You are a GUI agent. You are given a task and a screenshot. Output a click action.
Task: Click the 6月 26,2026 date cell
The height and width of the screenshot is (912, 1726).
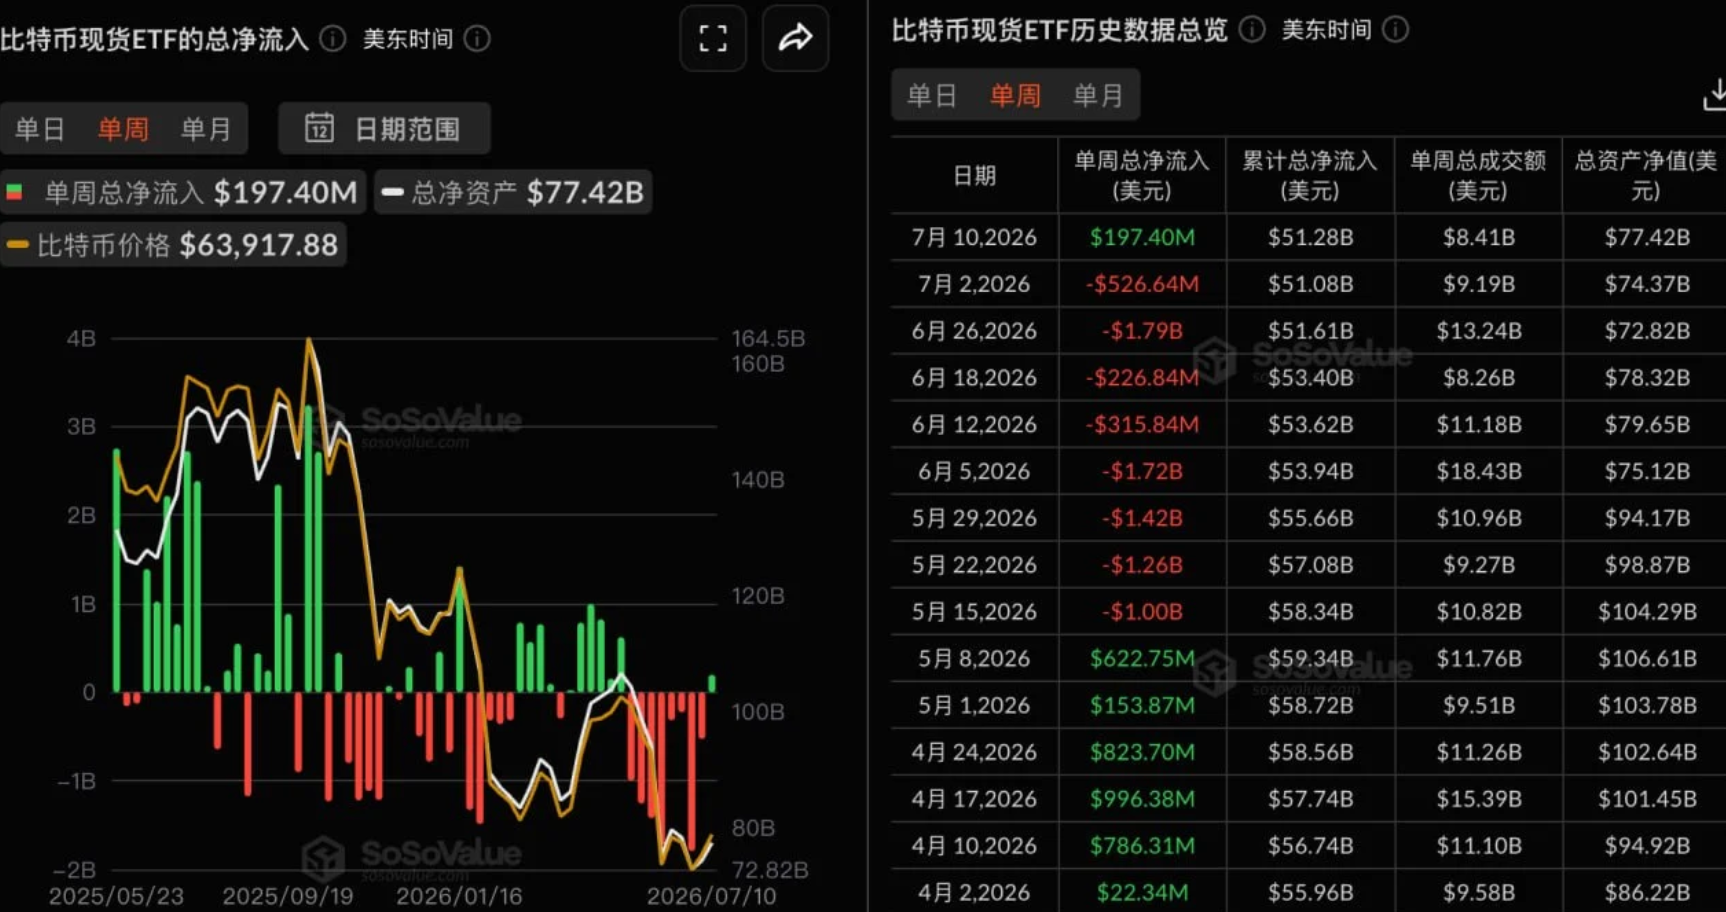click(x=974, y=331)
